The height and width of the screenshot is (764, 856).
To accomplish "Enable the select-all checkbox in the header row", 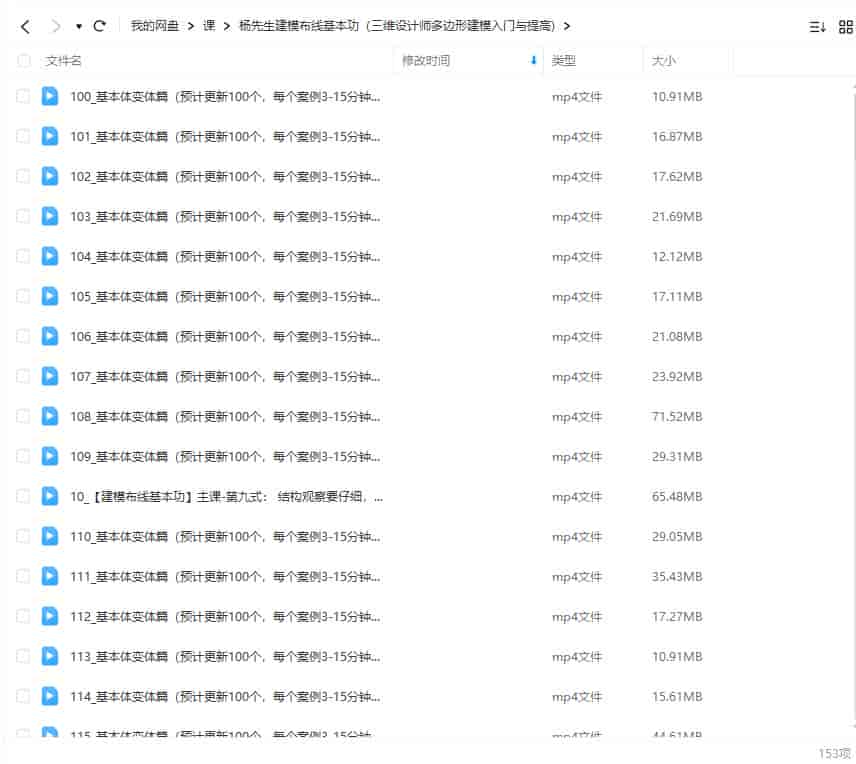I will pos(23,60).
